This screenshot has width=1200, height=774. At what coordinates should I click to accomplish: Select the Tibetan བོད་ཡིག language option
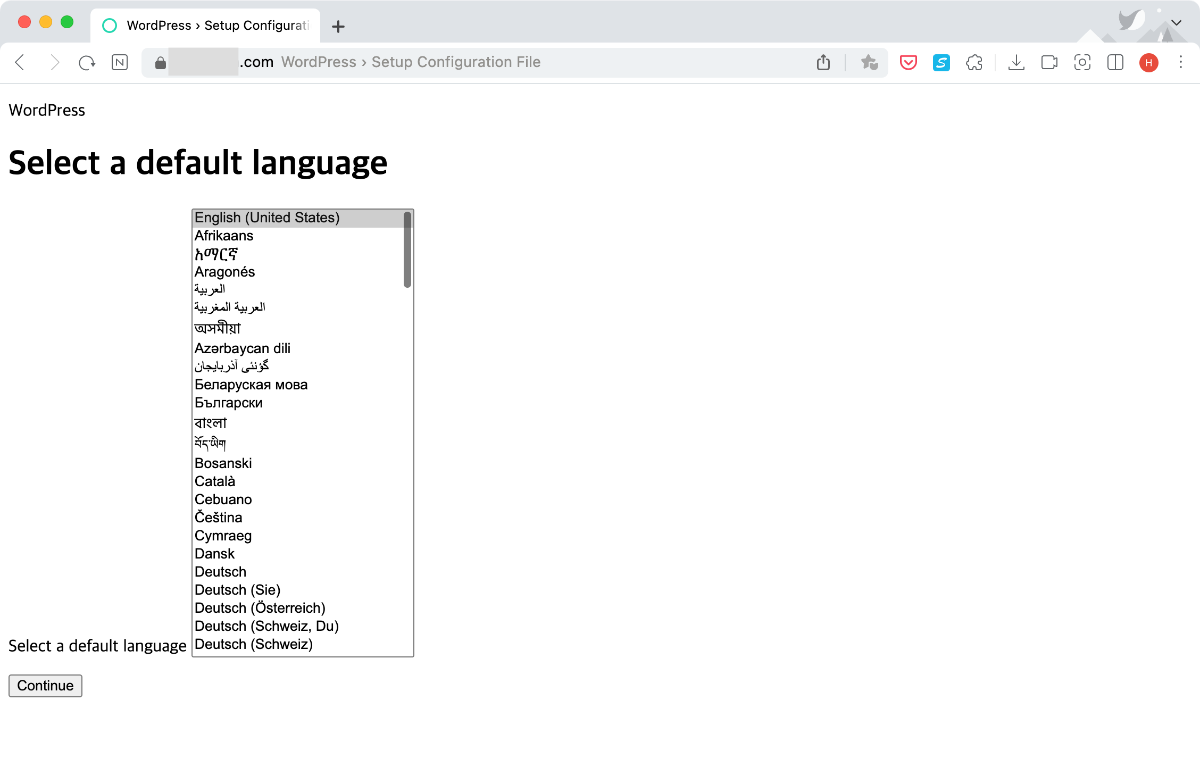point(297,443)
